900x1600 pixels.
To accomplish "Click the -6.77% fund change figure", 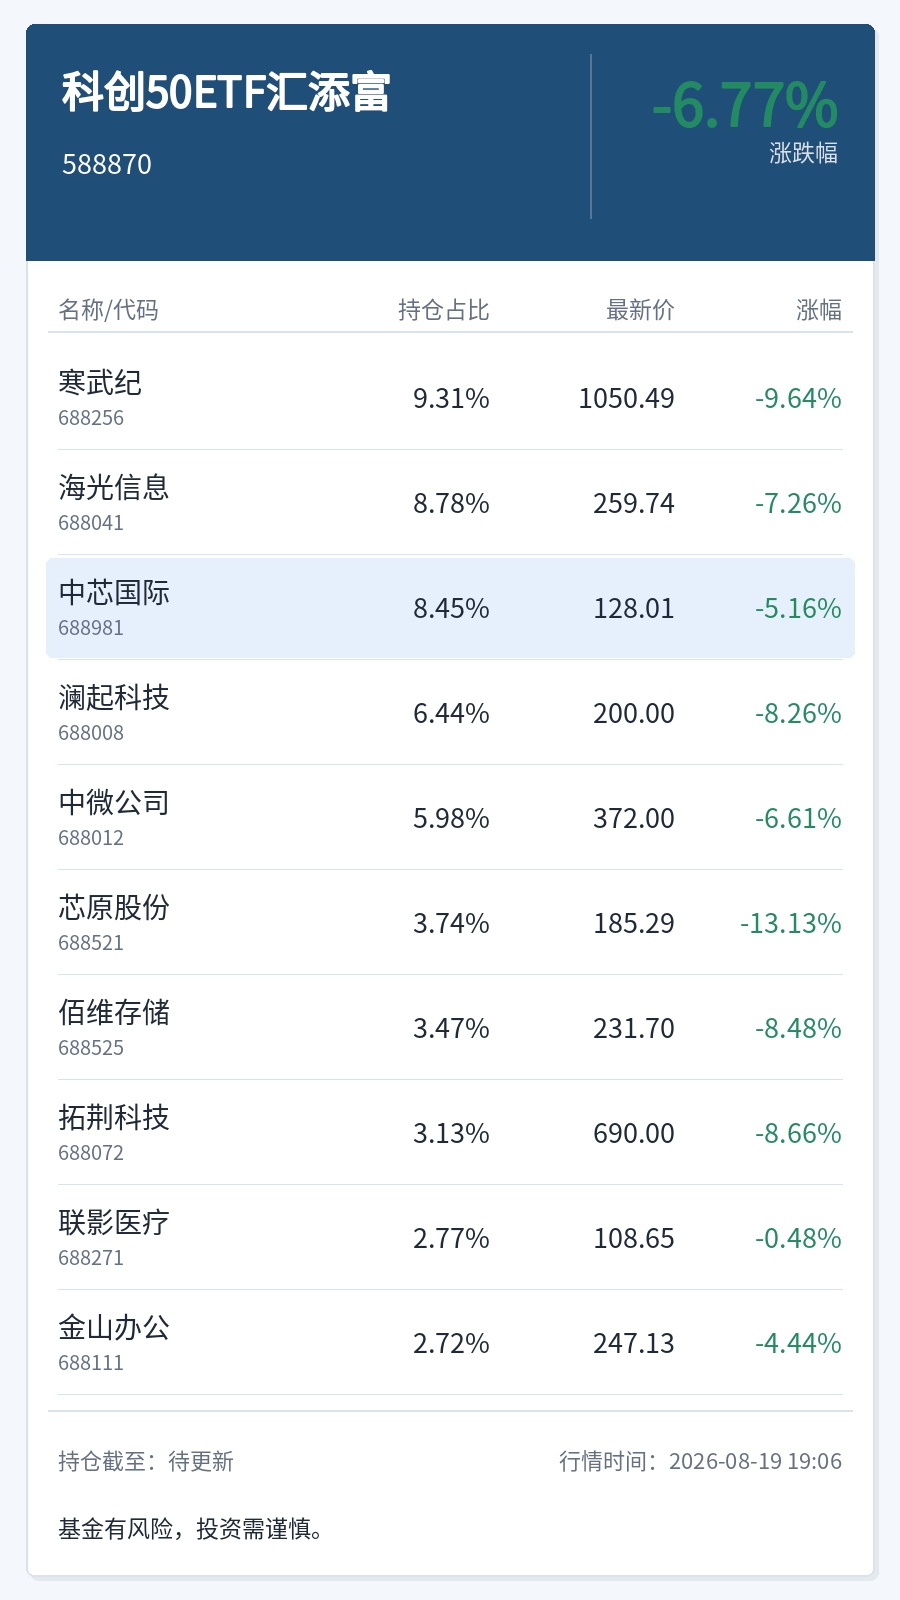I will coord(745,105).
